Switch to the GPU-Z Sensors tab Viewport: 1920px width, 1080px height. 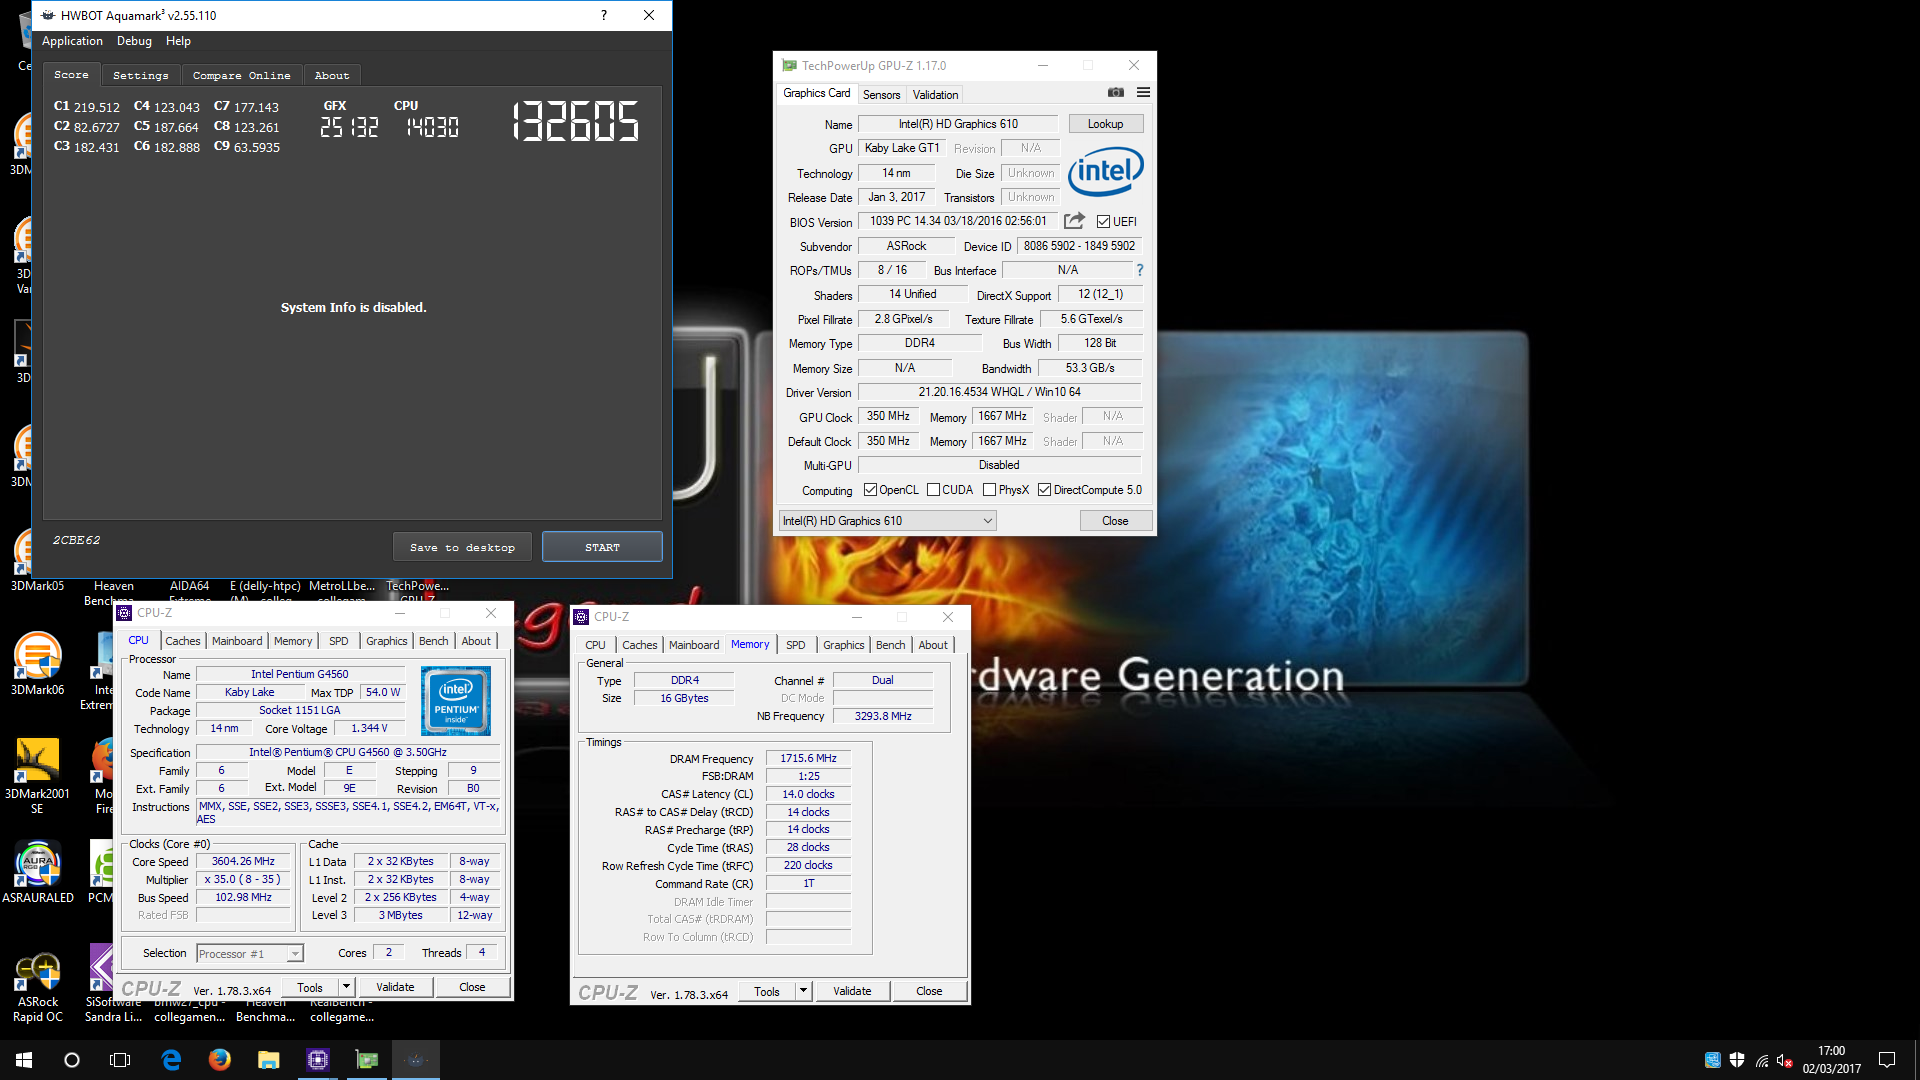[x=881, y=95]
